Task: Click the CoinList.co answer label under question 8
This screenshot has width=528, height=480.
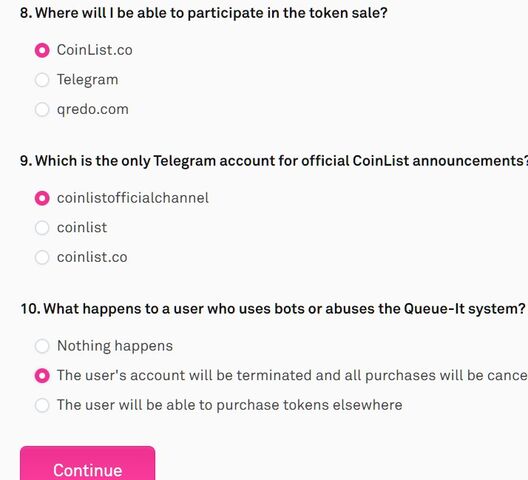Action: pyautogui.click(x=95, y=50)
